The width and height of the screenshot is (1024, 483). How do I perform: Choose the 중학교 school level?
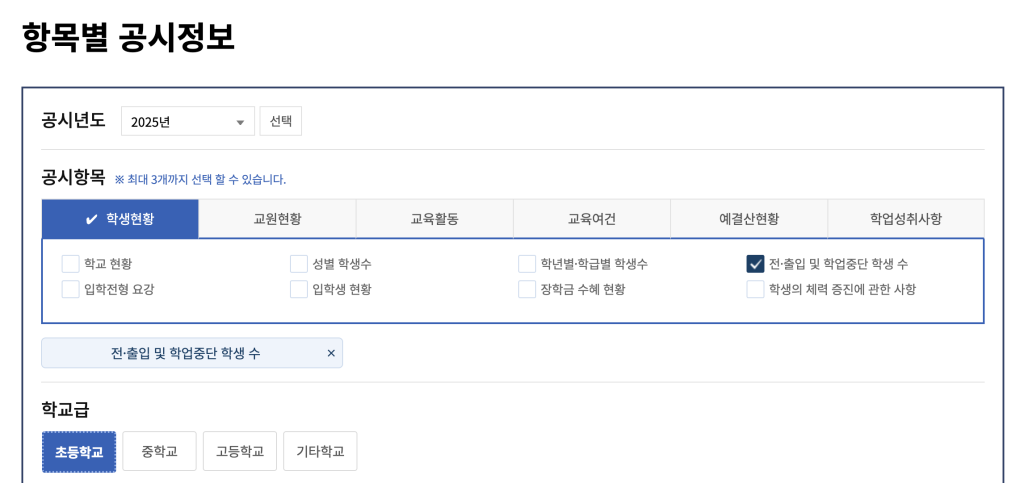(x=159, y=452)
